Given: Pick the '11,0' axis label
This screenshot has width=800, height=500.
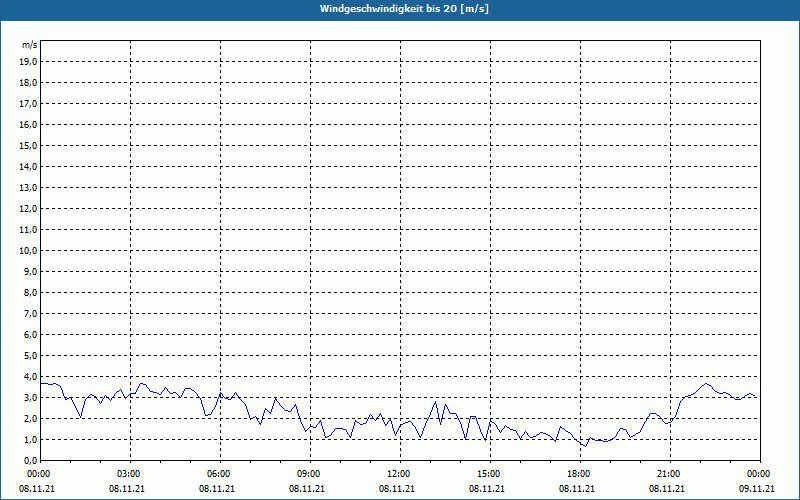Looking at the screenshot, I should point(28,230).
